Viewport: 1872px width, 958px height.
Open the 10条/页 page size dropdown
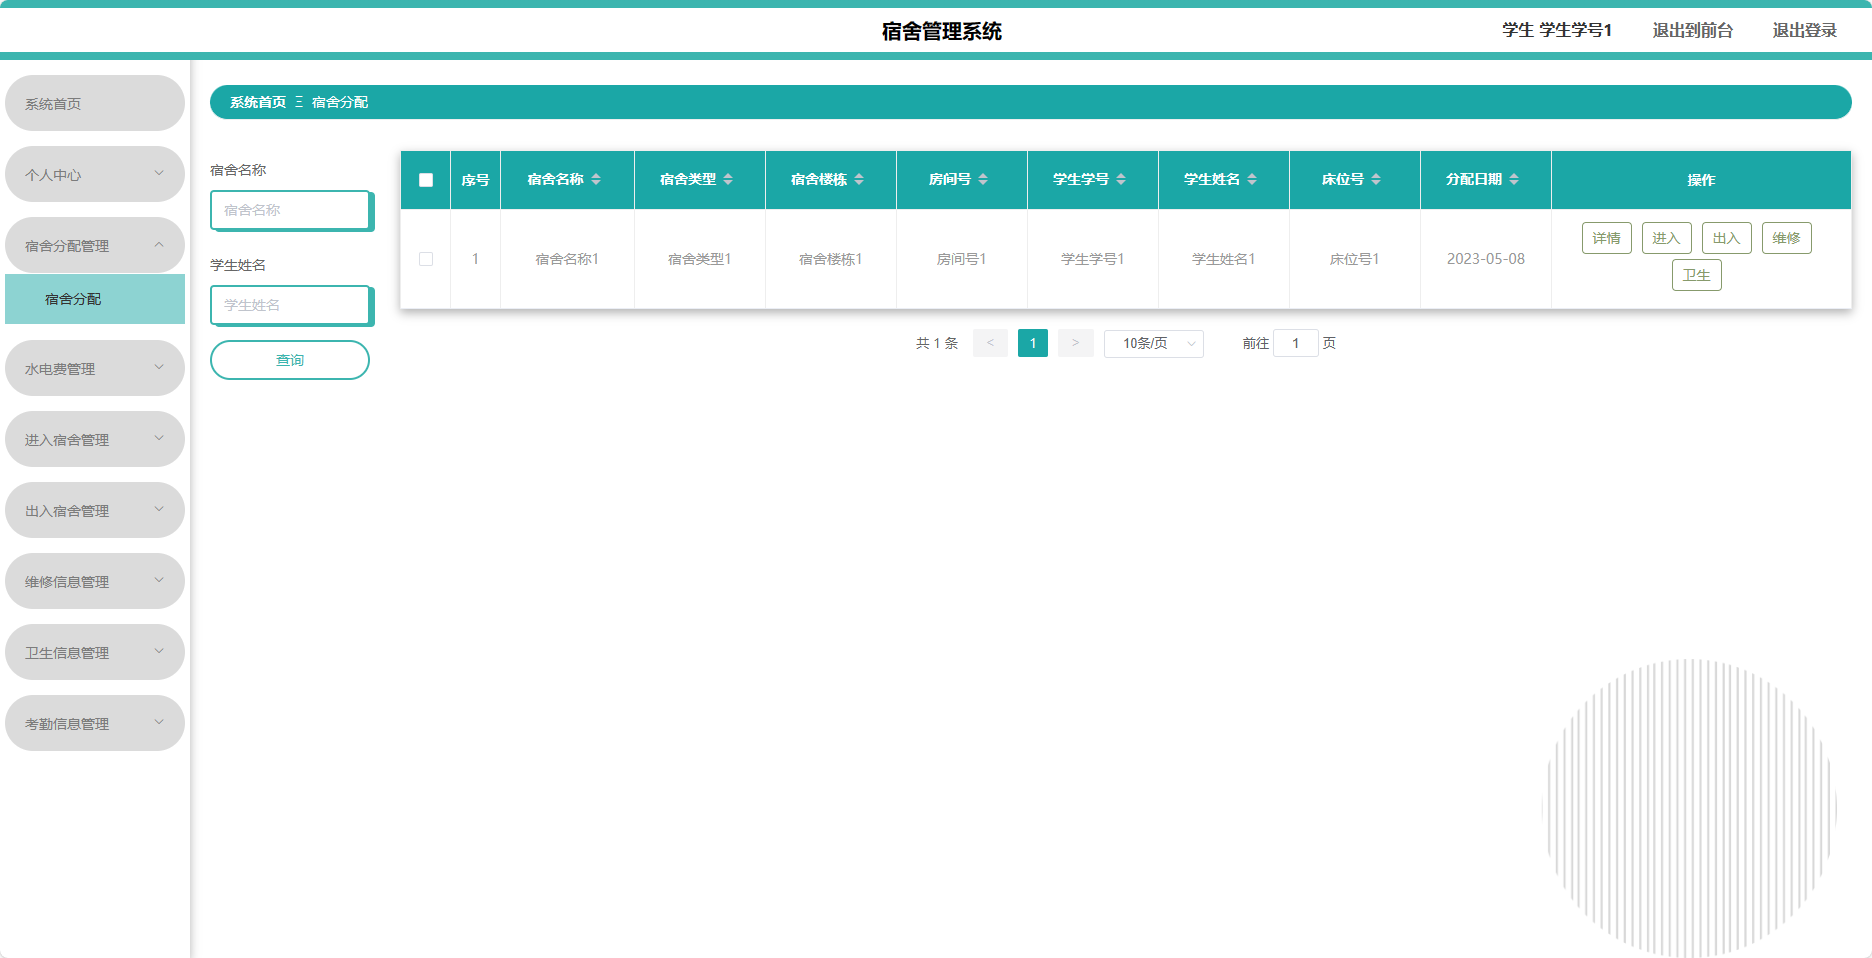point(1154,343)
